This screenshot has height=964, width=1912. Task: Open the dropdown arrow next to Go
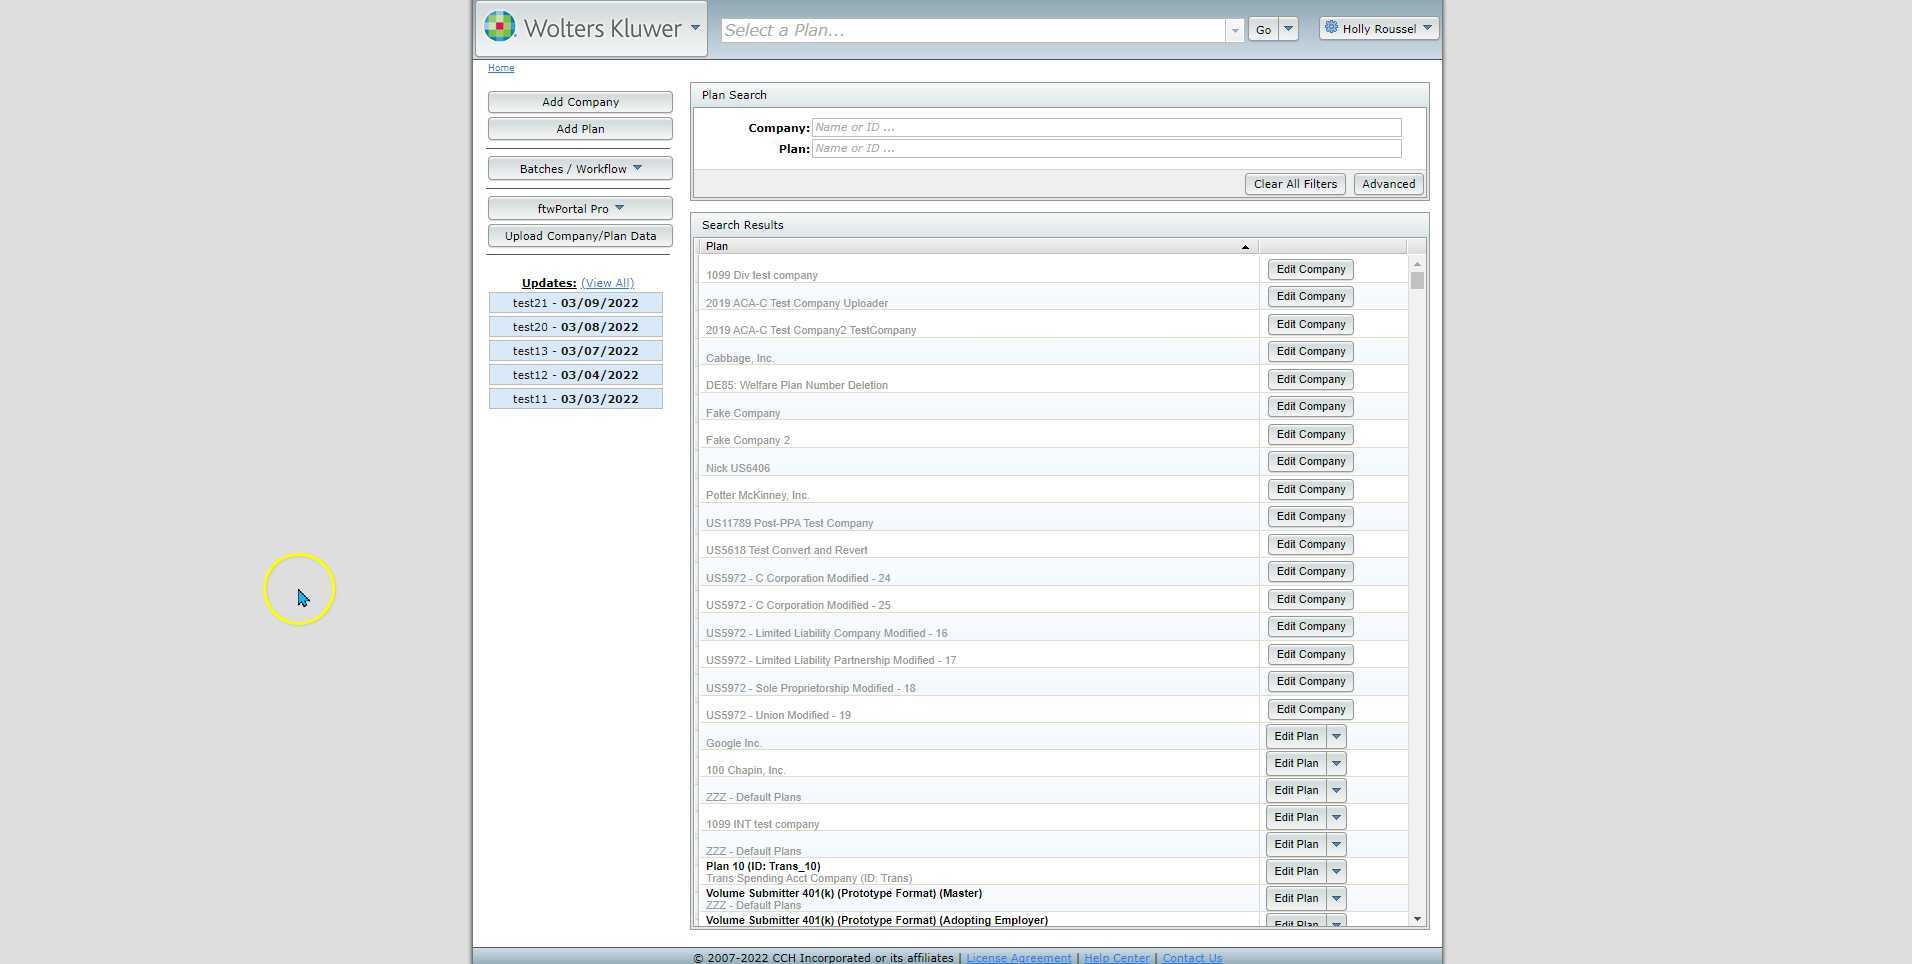1289,29
